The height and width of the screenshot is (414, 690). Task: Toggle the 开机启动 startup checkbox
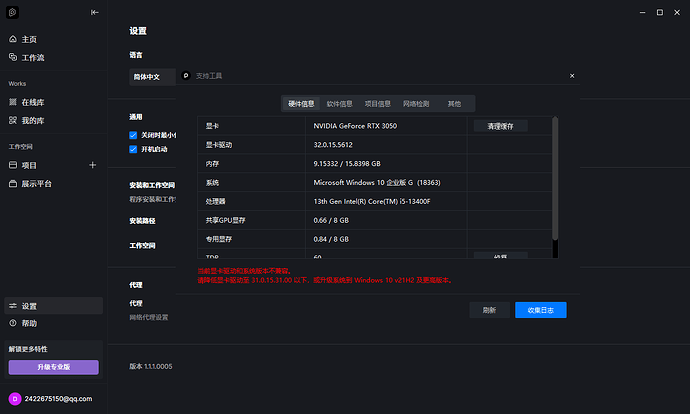[x=133, y=149]
